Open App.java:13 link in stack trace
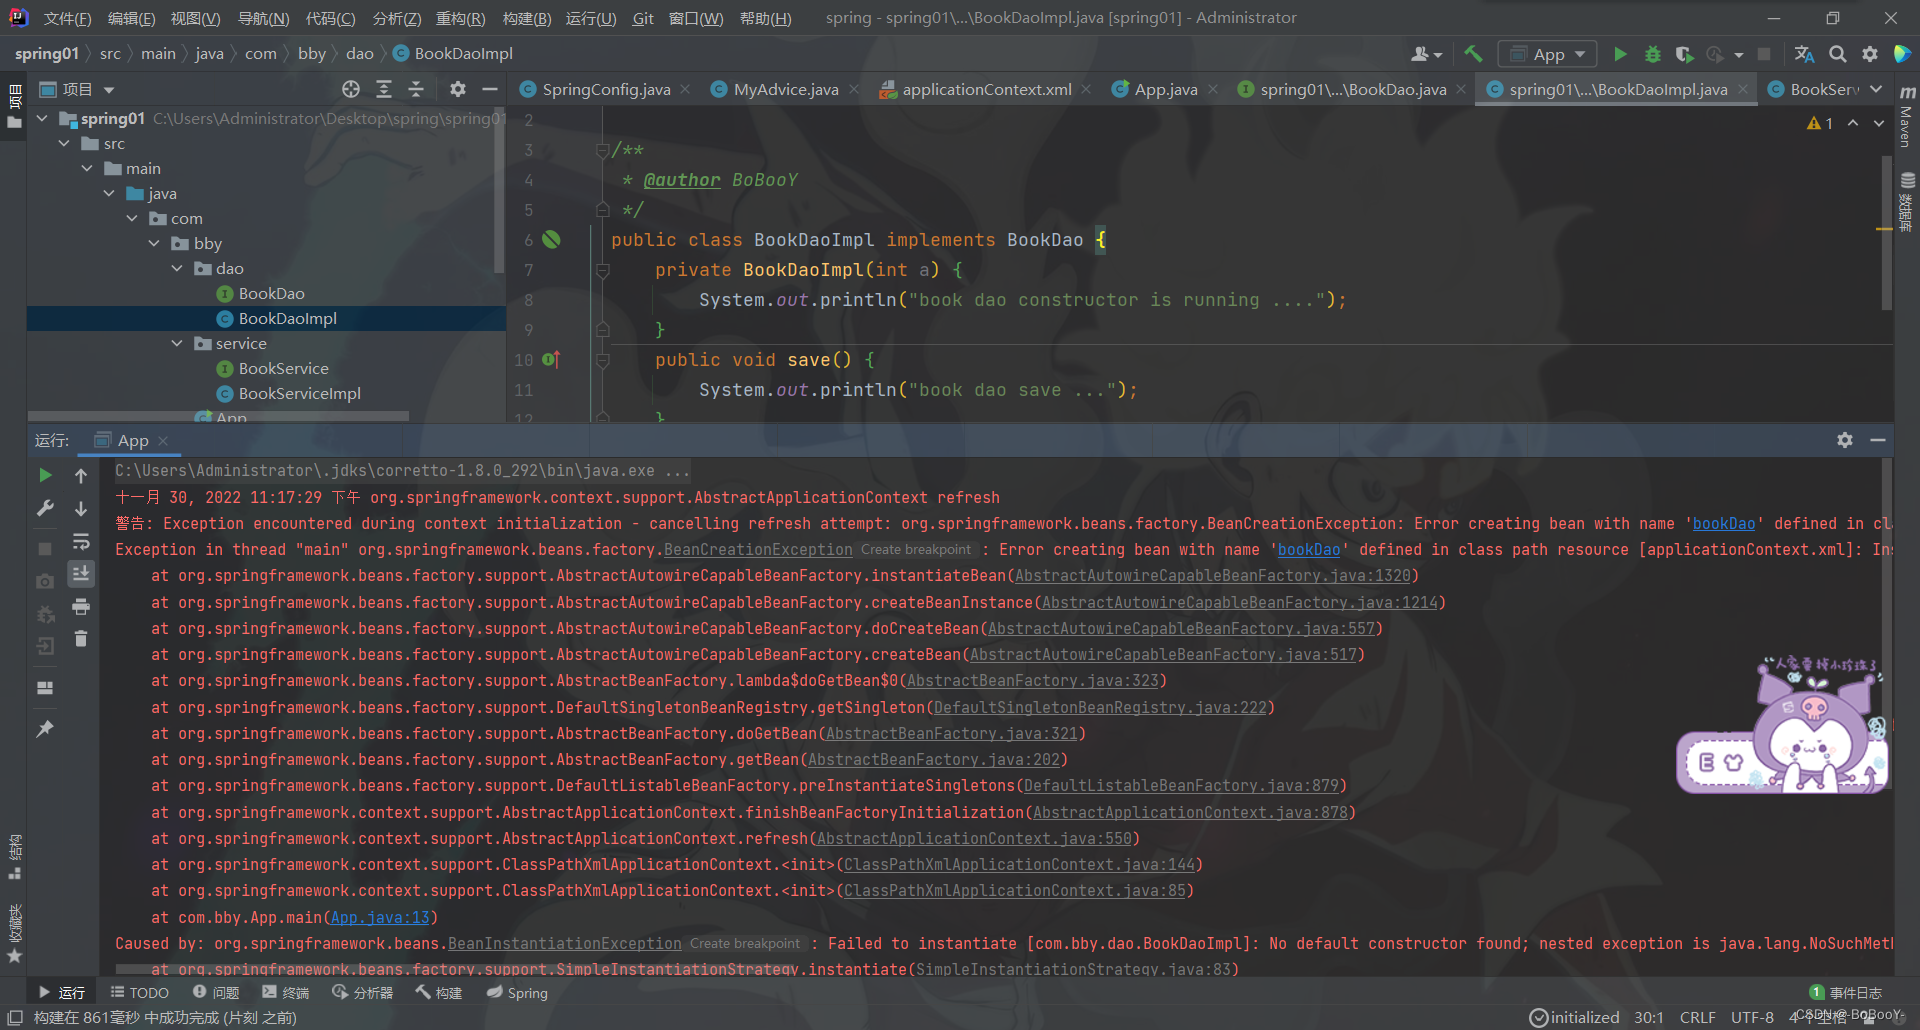Viewport: 1920px width, 1030px height. click(x=380, y=917)
